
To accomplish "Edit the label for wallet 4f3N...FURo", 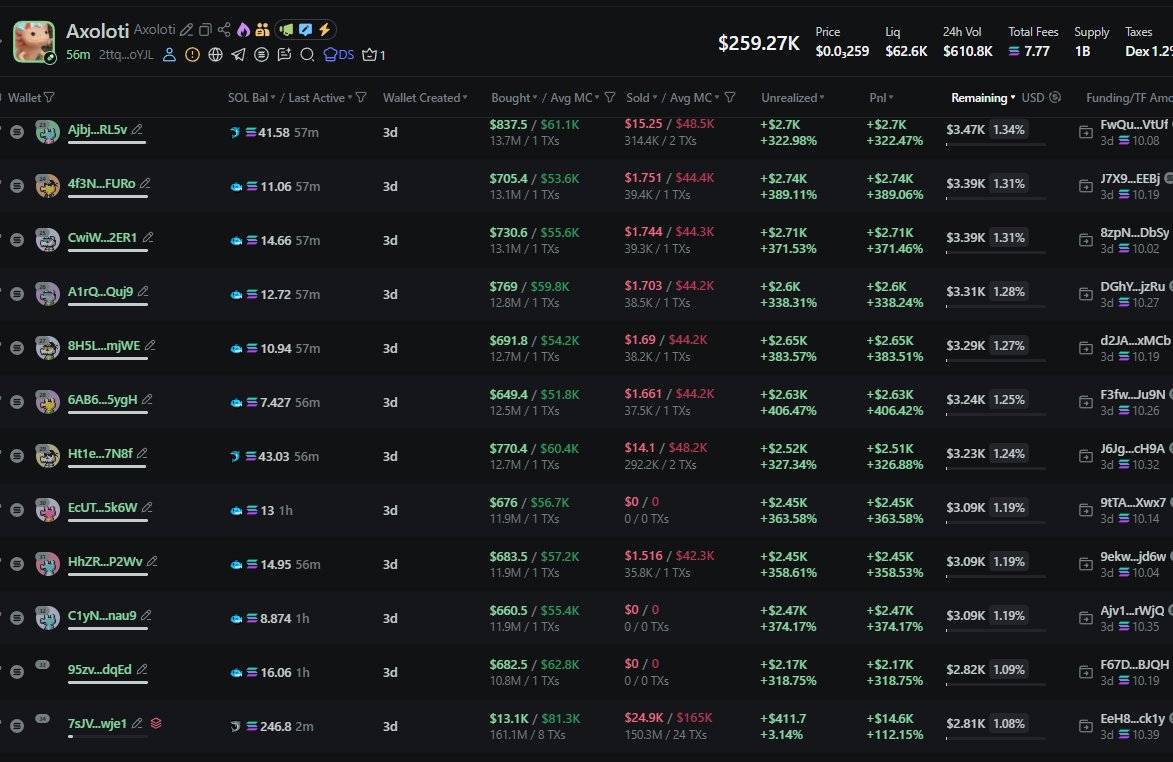I will 146,183.
